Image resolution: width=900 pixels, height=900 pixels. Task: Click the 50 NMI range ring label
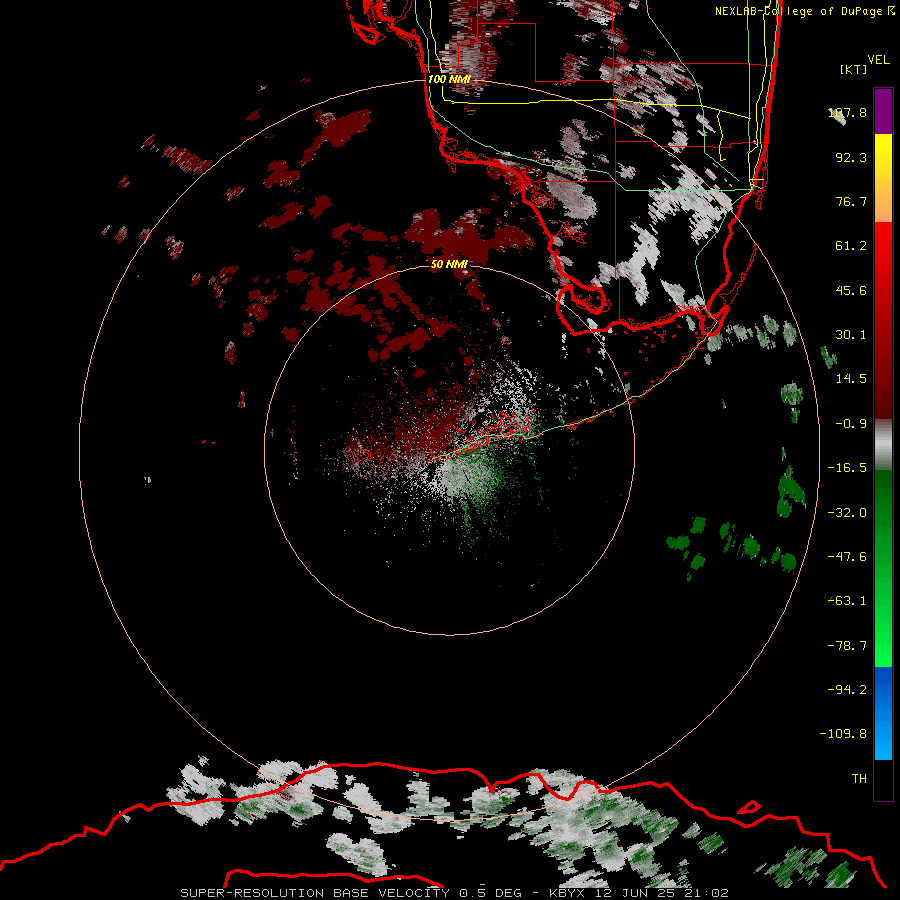(449, 264)
